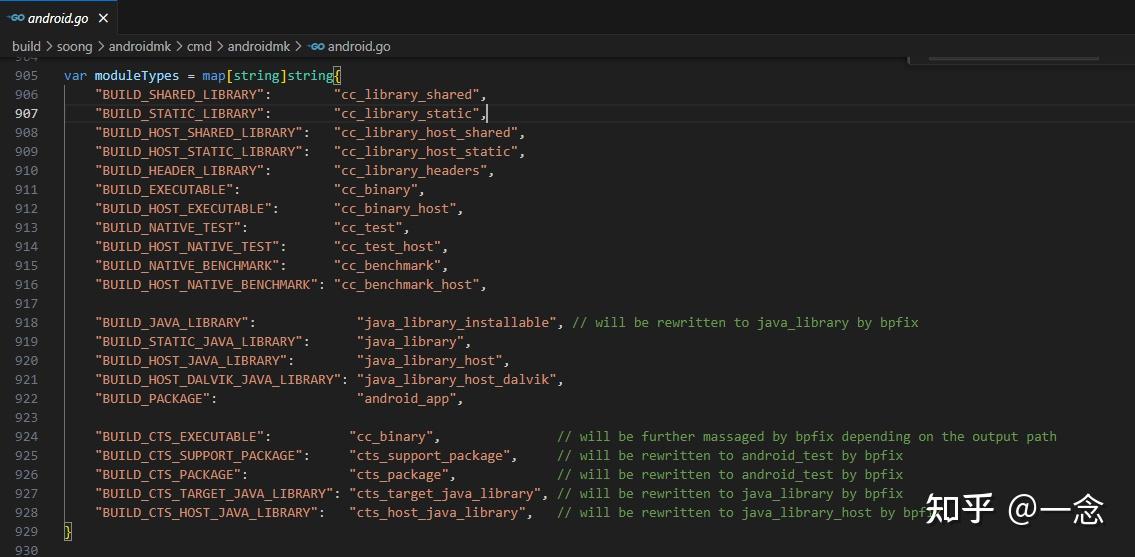1135x557 pixels.
Task: Click the "BUILD_PACKAGE" map key
Action: (x=155, y=399)
